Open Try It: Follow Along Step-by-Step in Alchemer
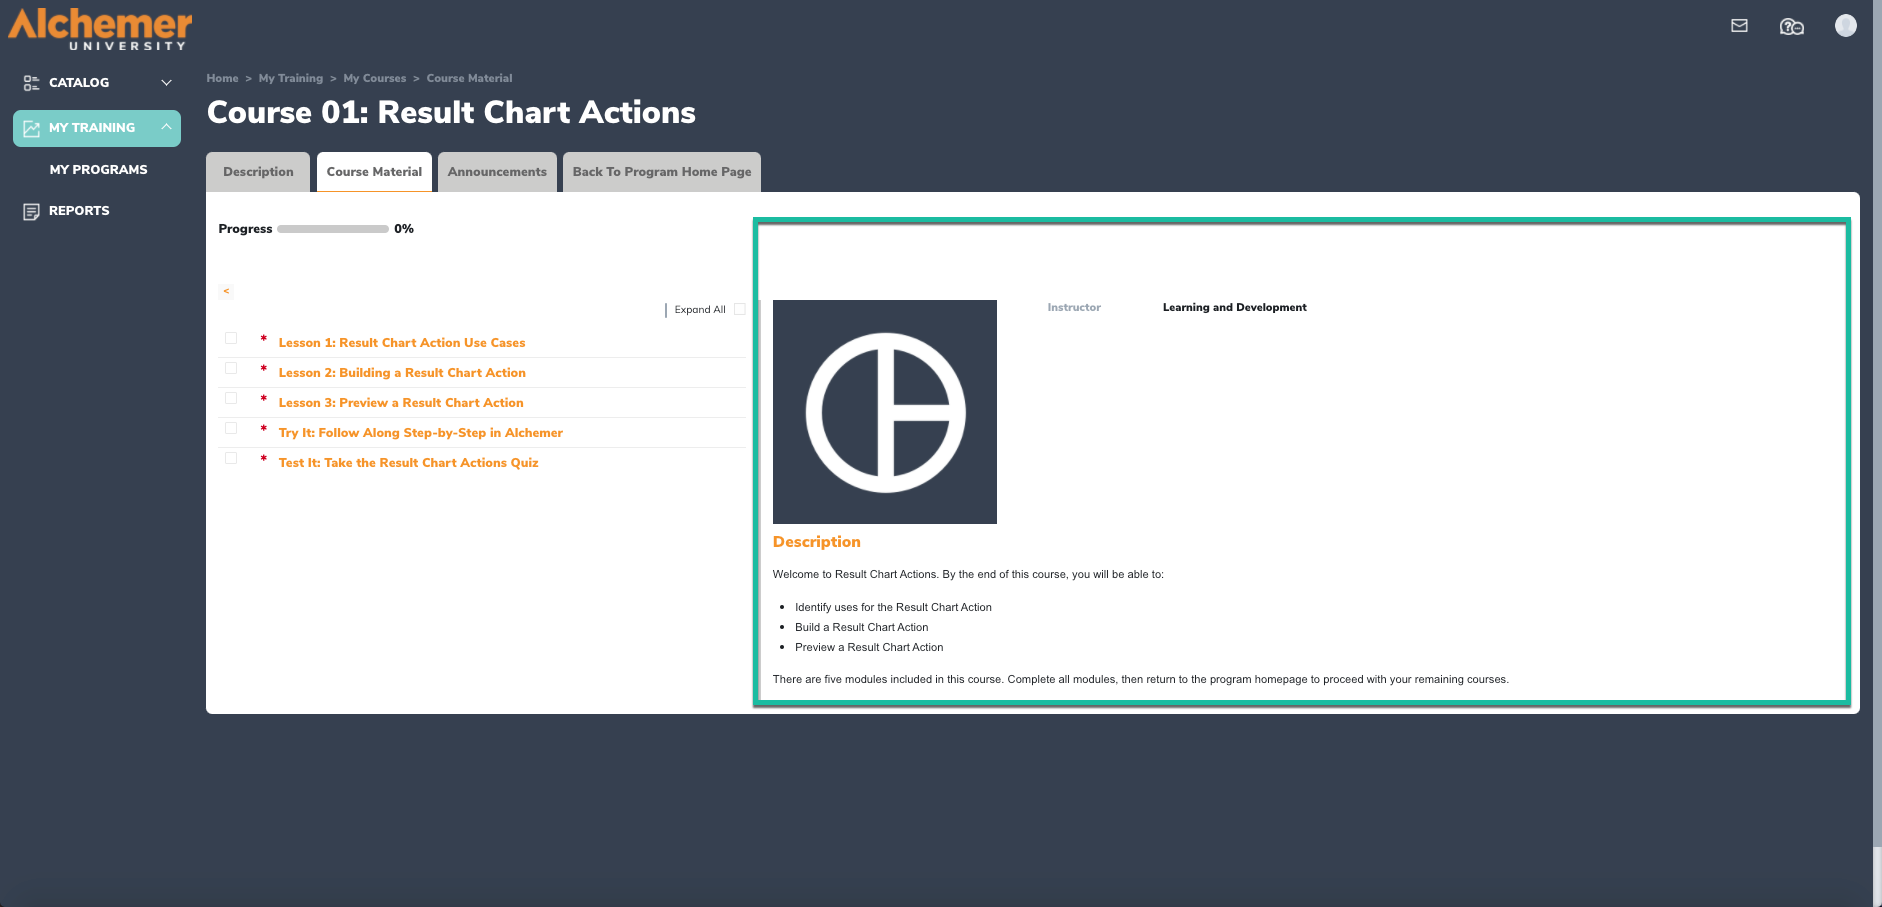The height and width of the screenshot is (907, 1882). tap(421, 433)
